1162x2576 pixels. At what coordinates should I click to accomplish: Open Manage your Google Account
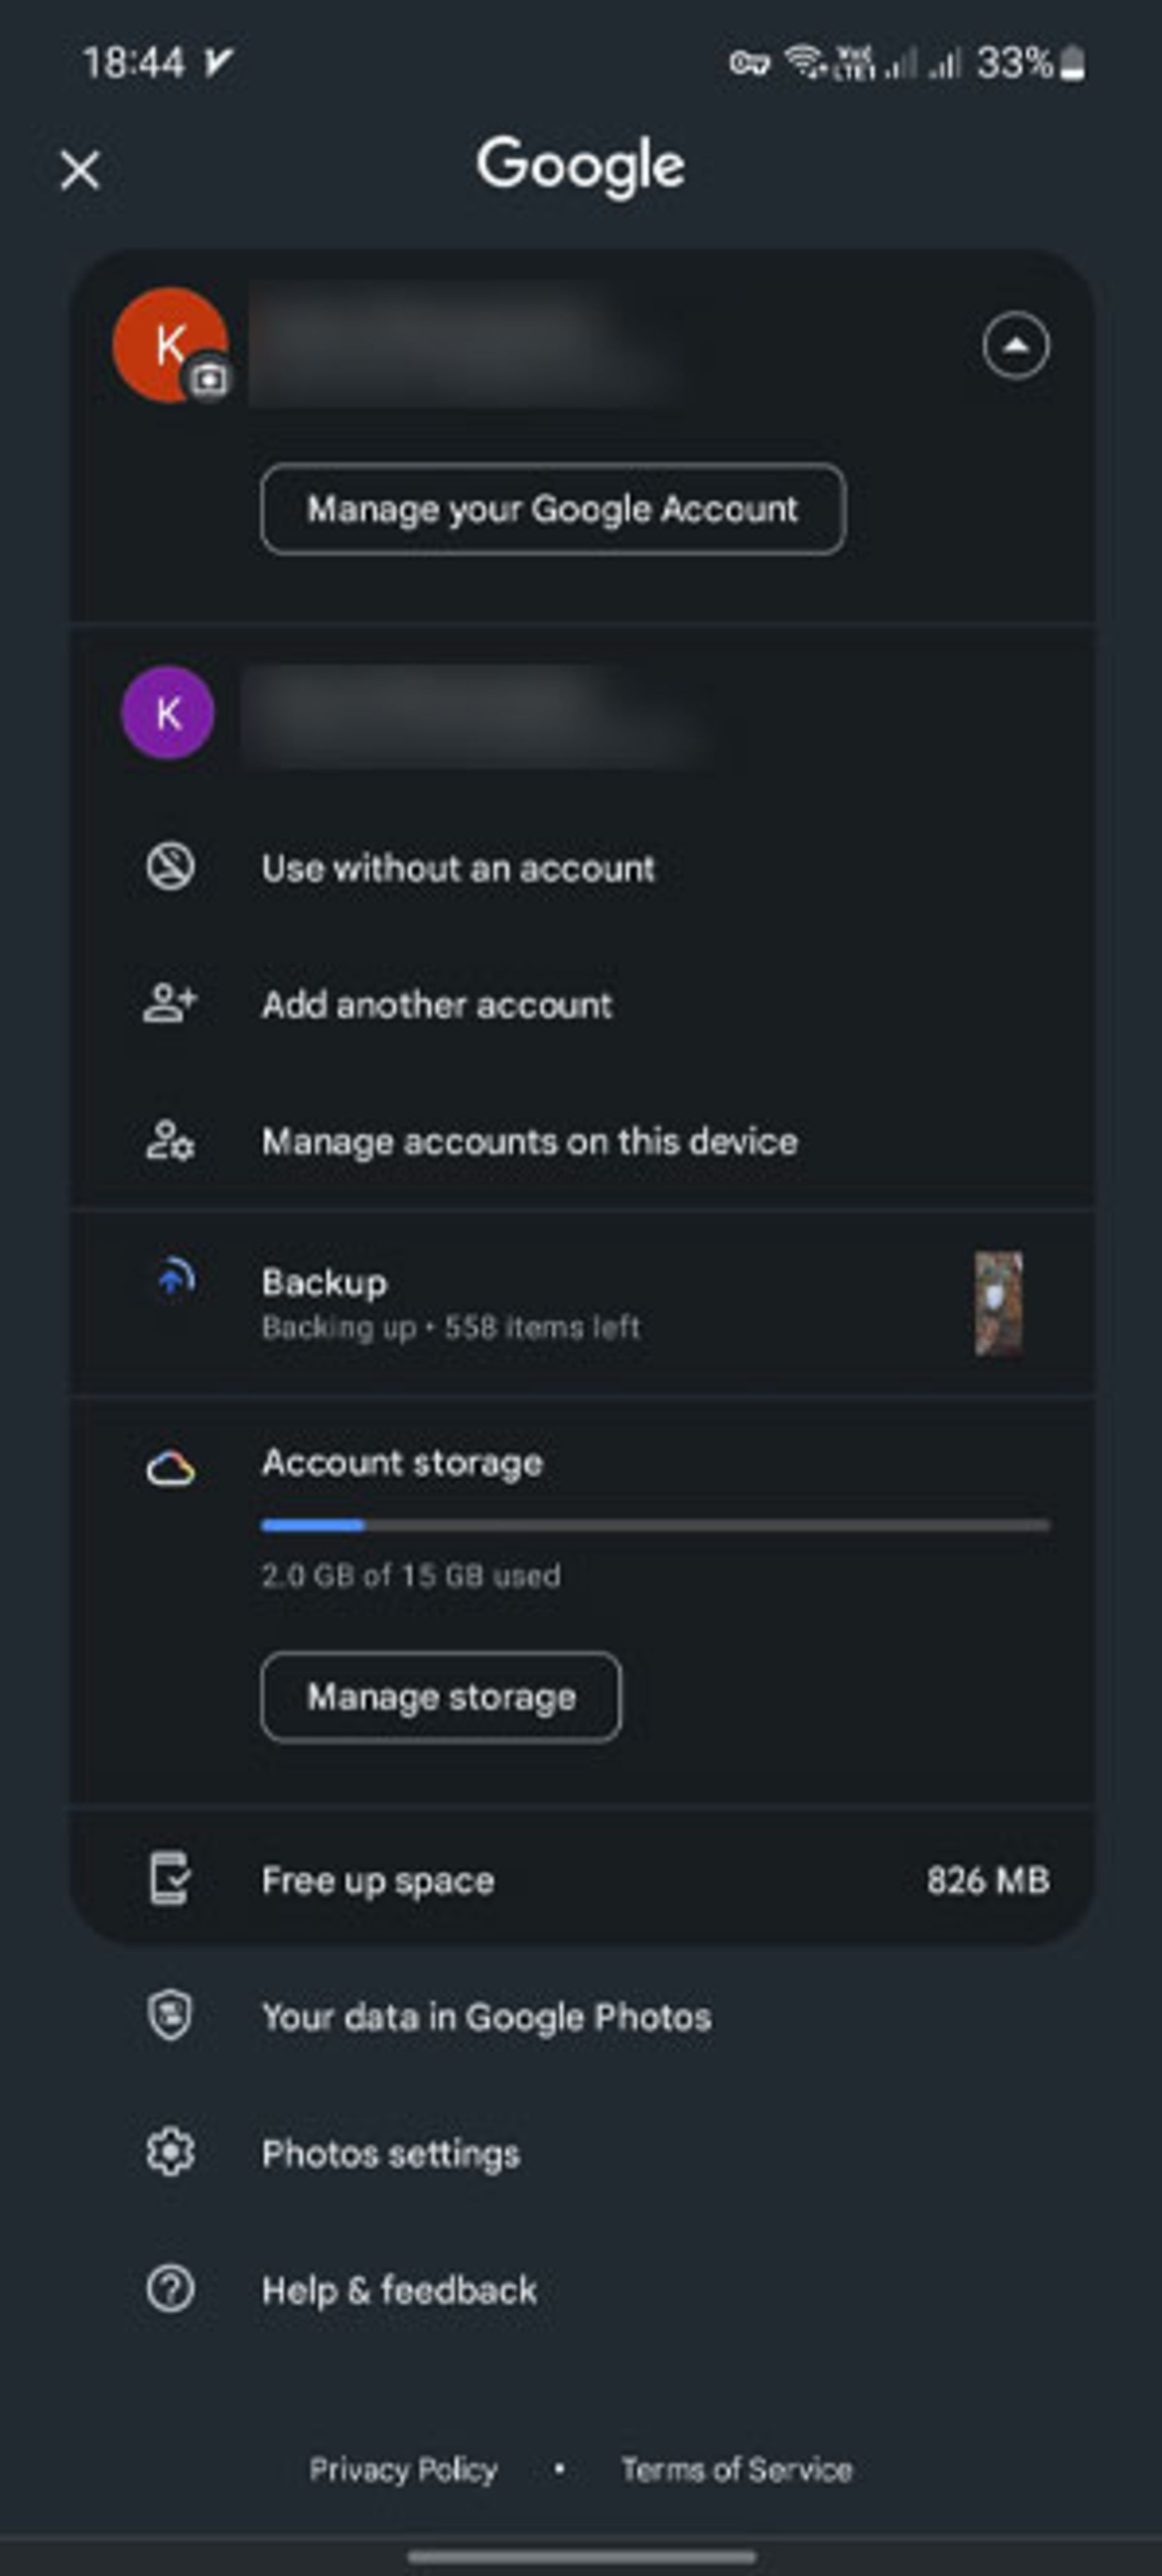tap(552, 509)
